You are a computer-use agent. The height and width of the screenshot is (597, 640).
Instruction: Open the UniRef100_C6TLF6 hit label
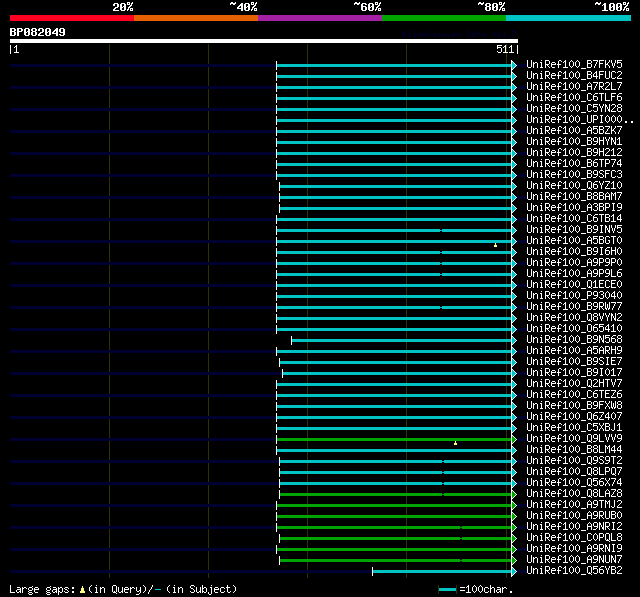574,98
